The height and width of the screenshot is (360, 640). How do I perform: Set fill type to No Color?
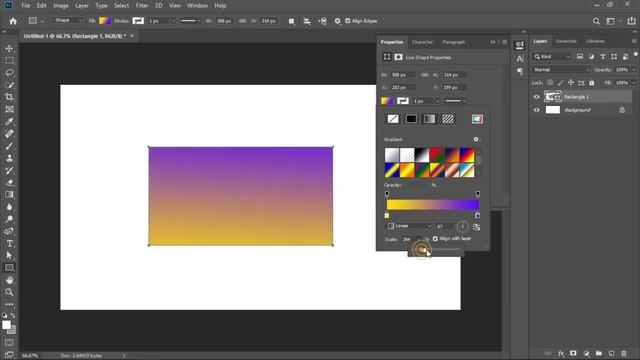[393, 119]
